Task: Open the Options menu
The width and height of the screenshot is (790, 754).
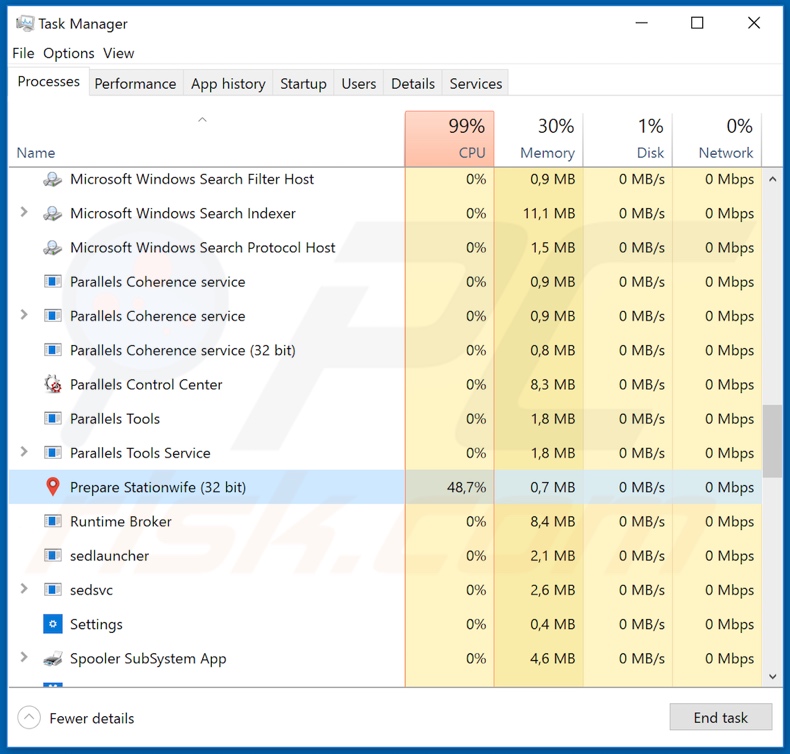Action: pyautogui.click(x=69, y=53)
